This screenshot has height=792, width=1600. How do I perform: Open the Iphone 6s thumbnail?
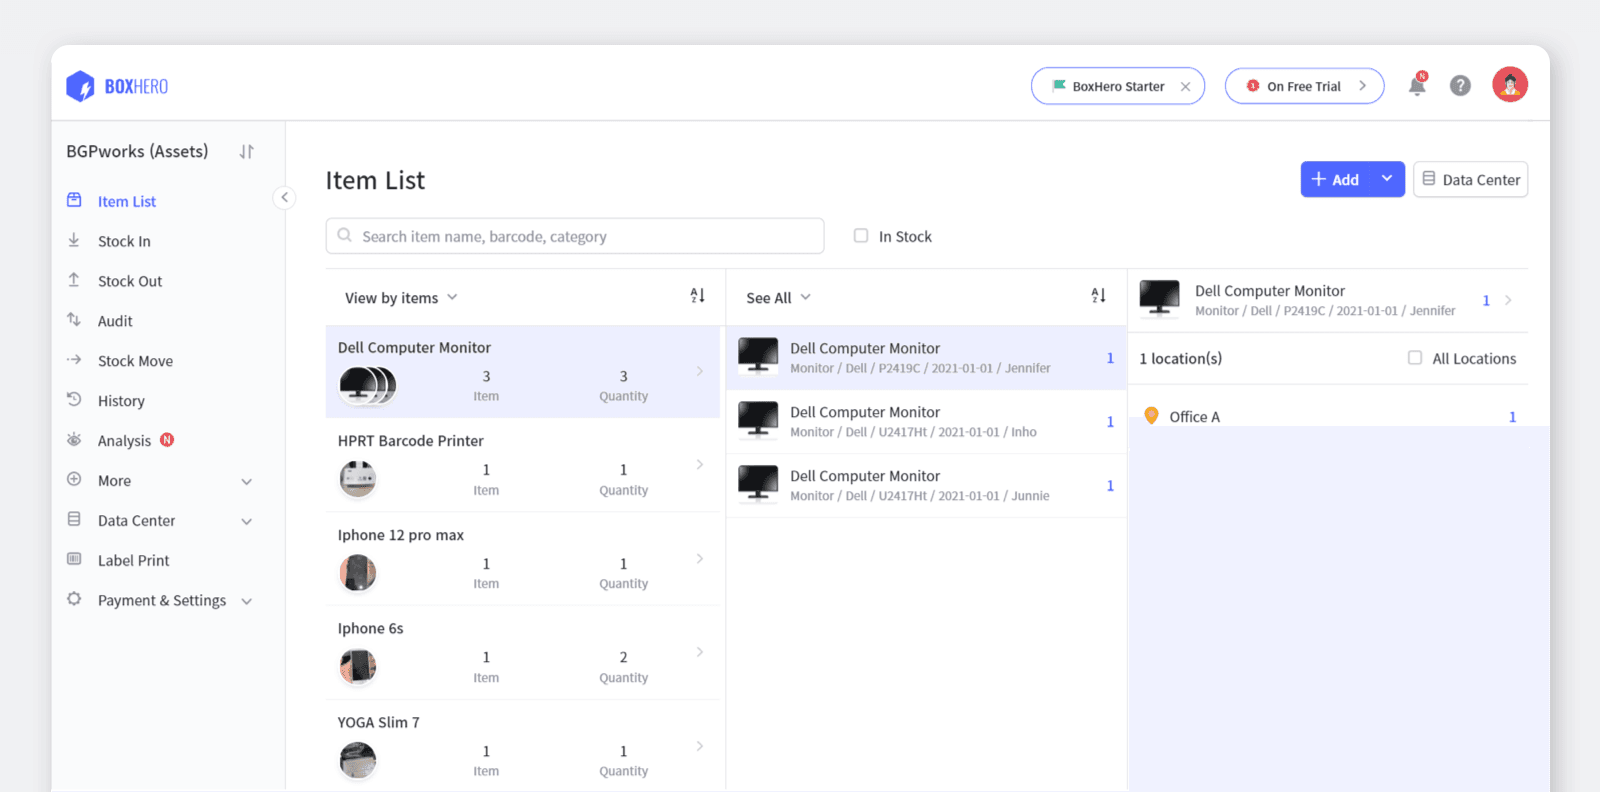pyautogui.click(x=358, y=666)
